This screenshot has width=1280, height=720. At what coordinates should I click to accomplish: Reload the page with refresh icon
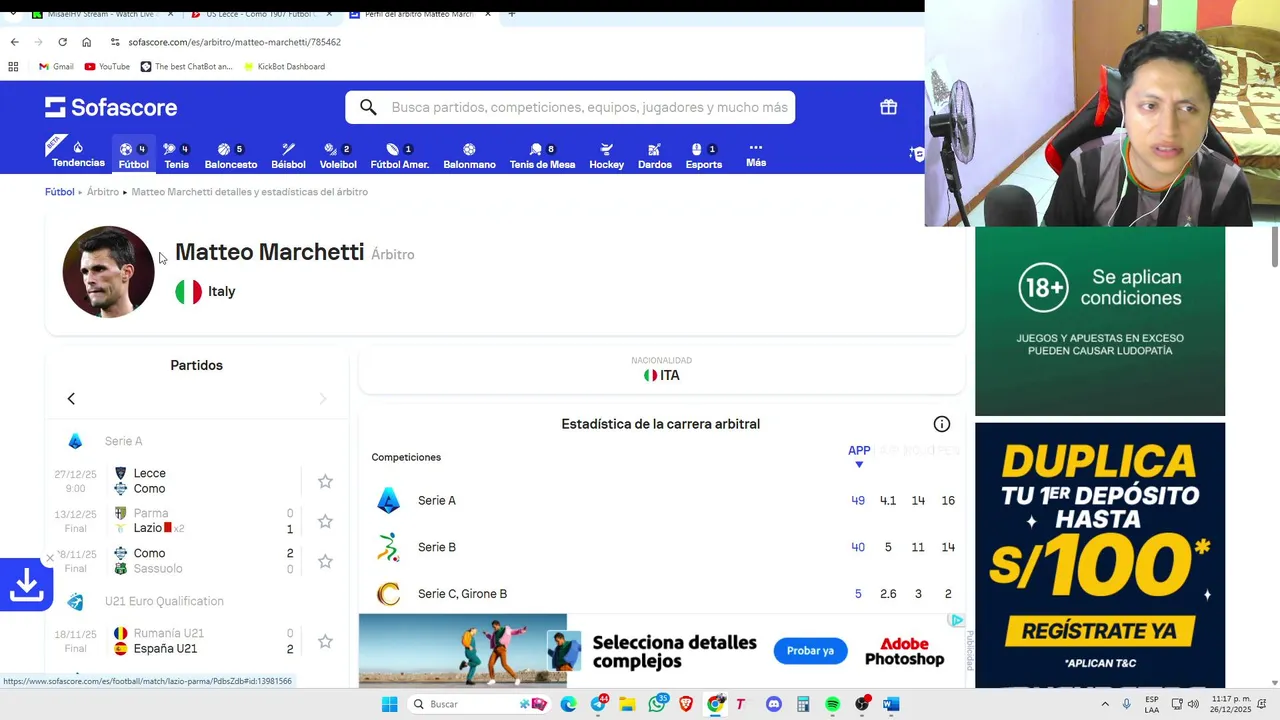coord(62,42)
